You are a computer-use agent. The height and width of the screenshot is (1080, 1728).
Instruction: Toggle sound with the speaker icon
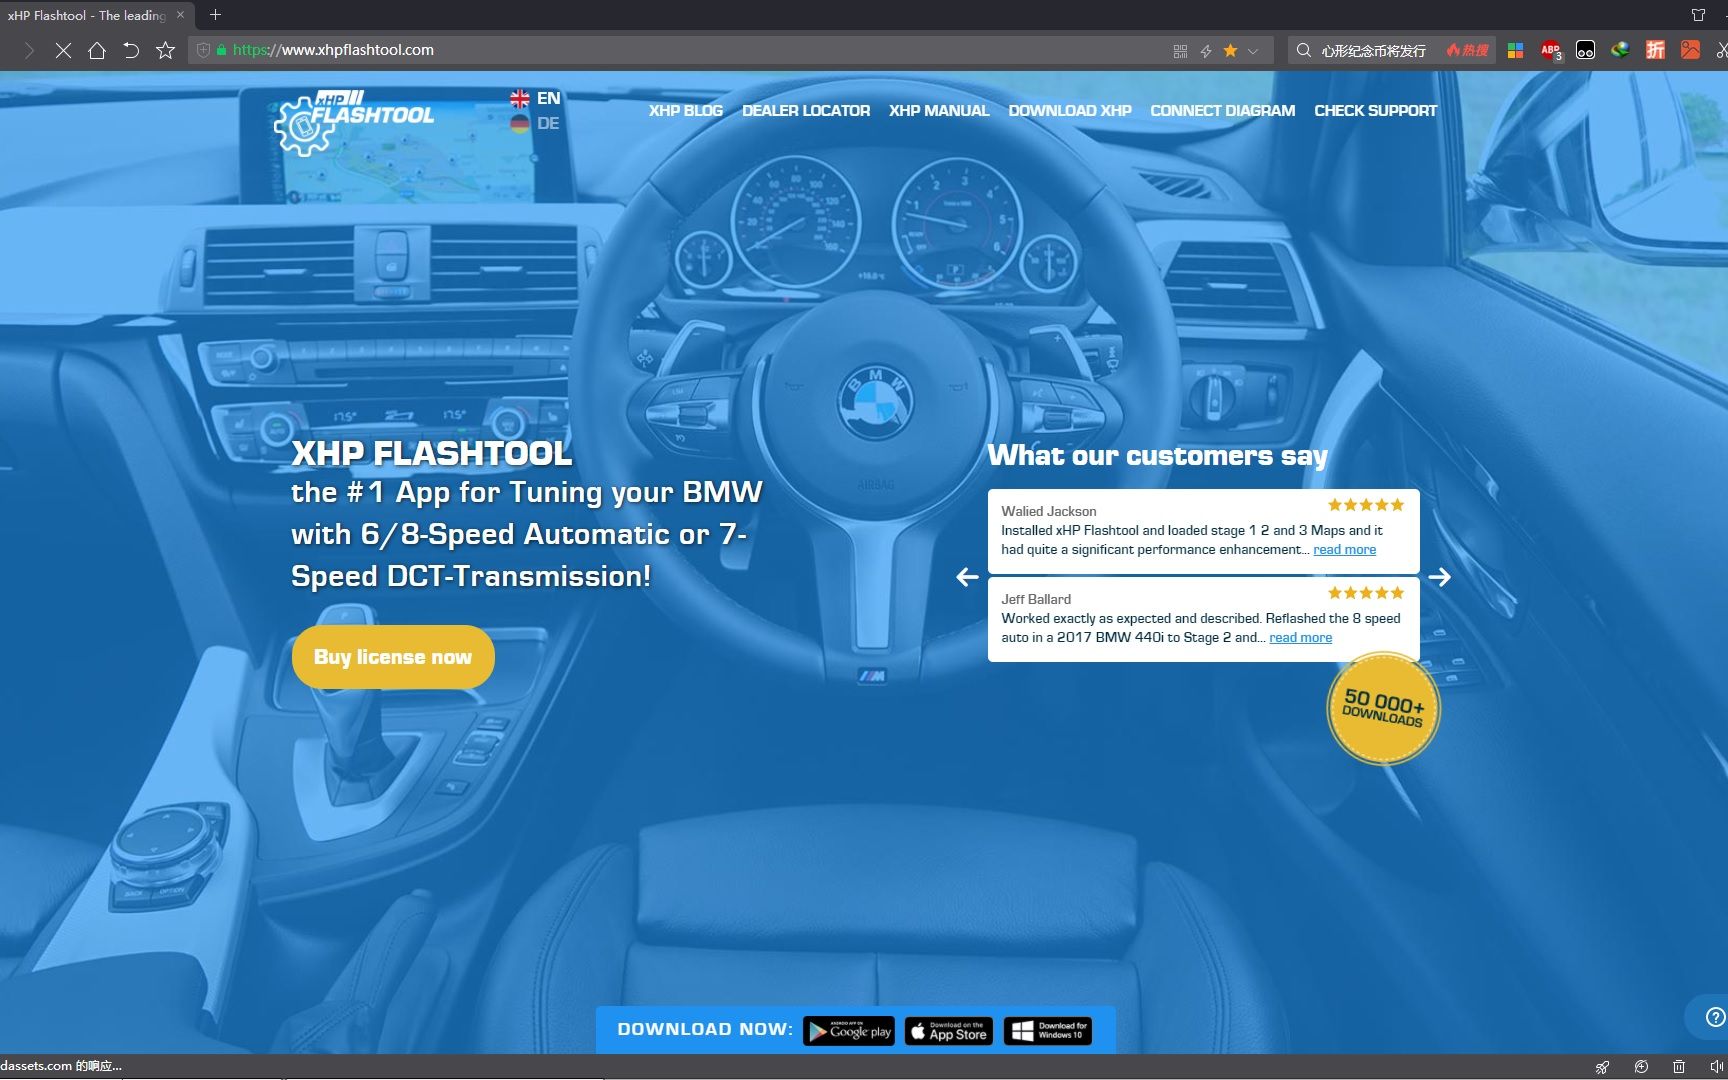tap(1717, 1067)
